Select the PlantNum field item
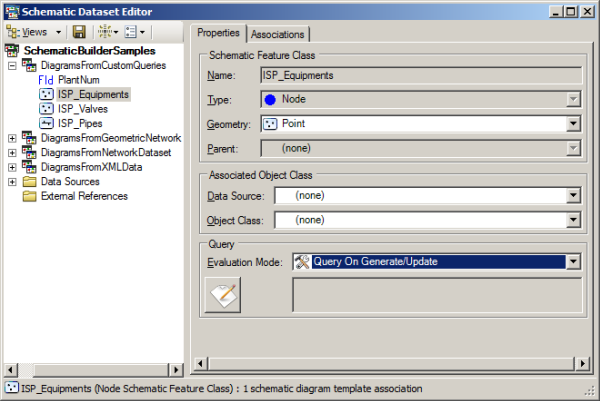600x401 pixels. coord(79,80)
